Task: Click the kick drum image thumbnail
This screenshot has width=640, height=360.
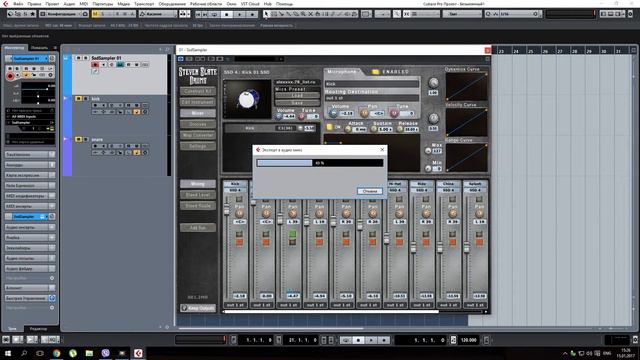Action: [247, 99]
